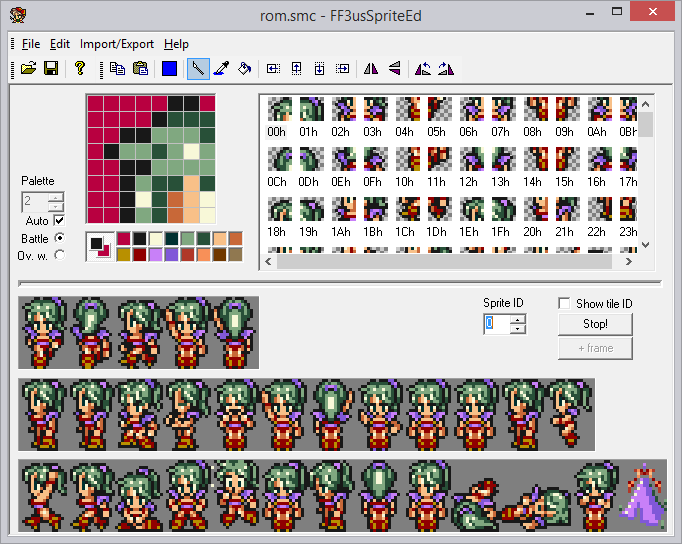Screen dimensions: 682x544
Task: Click the vertical scrollbar thumb of tile list
Action: tap(646, 124)
